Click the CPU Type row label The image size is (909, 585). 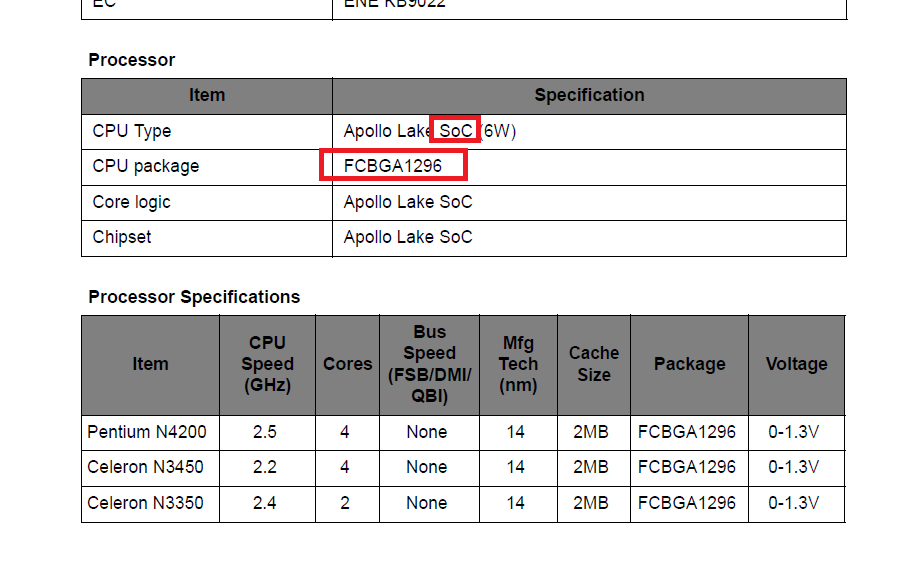(132, 131)
